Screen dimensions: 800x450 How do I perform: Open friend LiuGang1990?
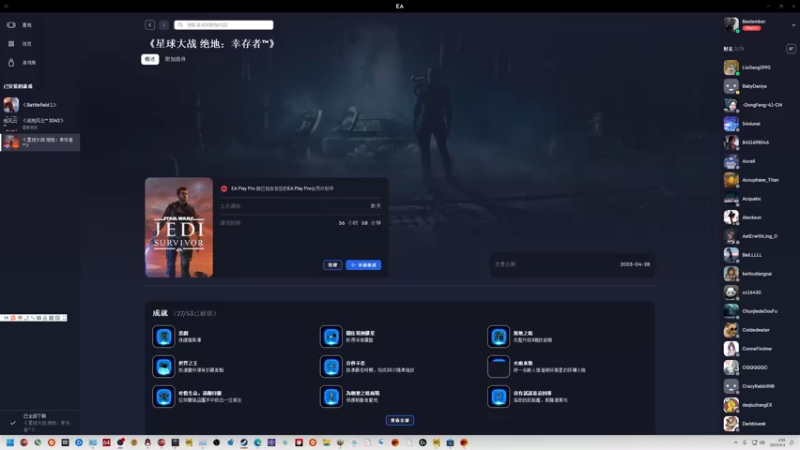point(758,67)
